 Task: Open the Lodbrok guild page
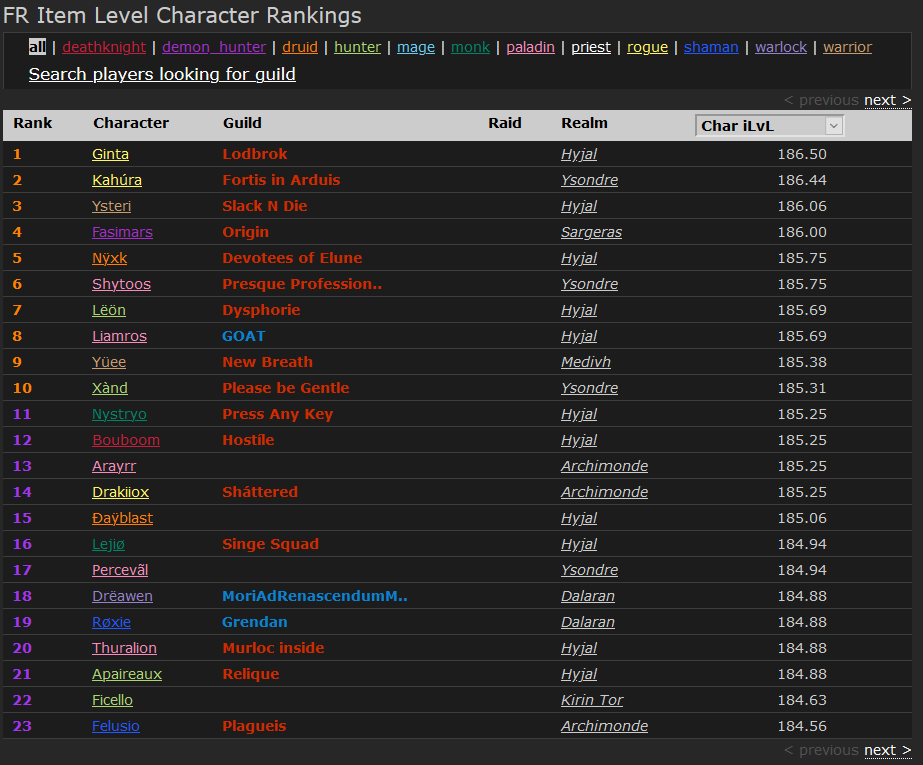tap(255, 154)
